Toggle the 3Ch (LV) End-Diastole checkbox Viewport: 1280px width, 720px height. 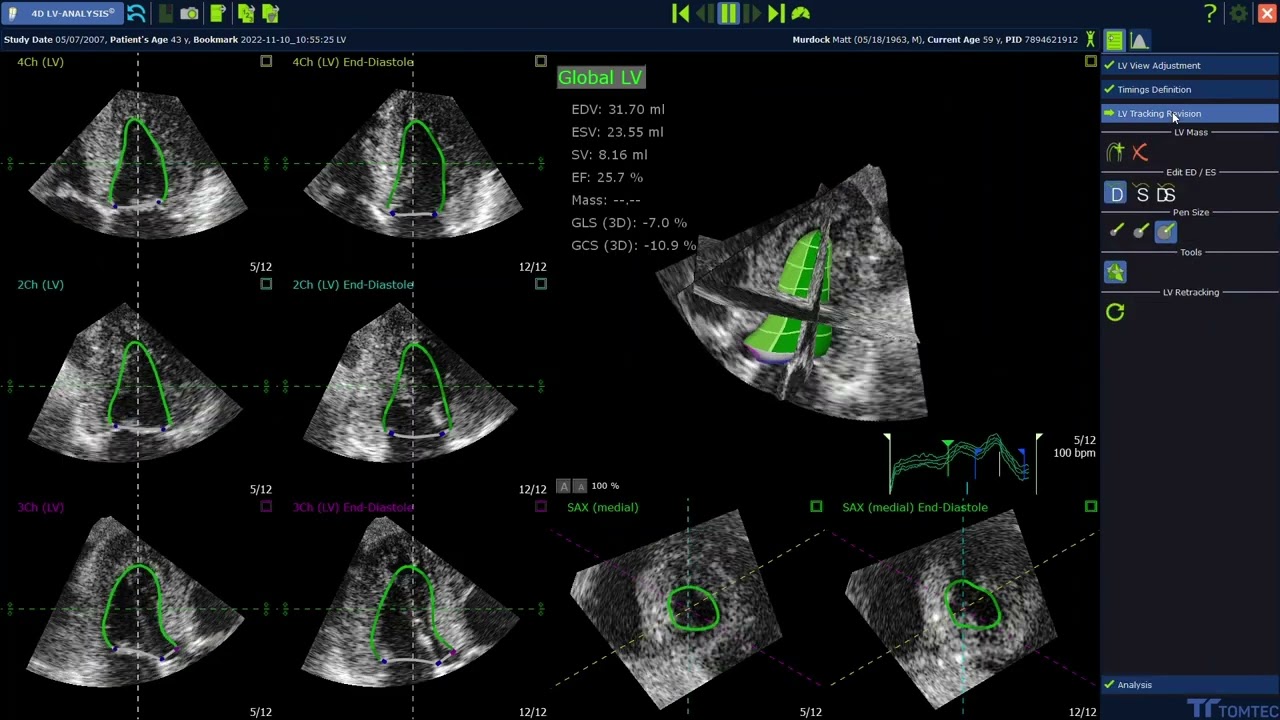(541, 507)
